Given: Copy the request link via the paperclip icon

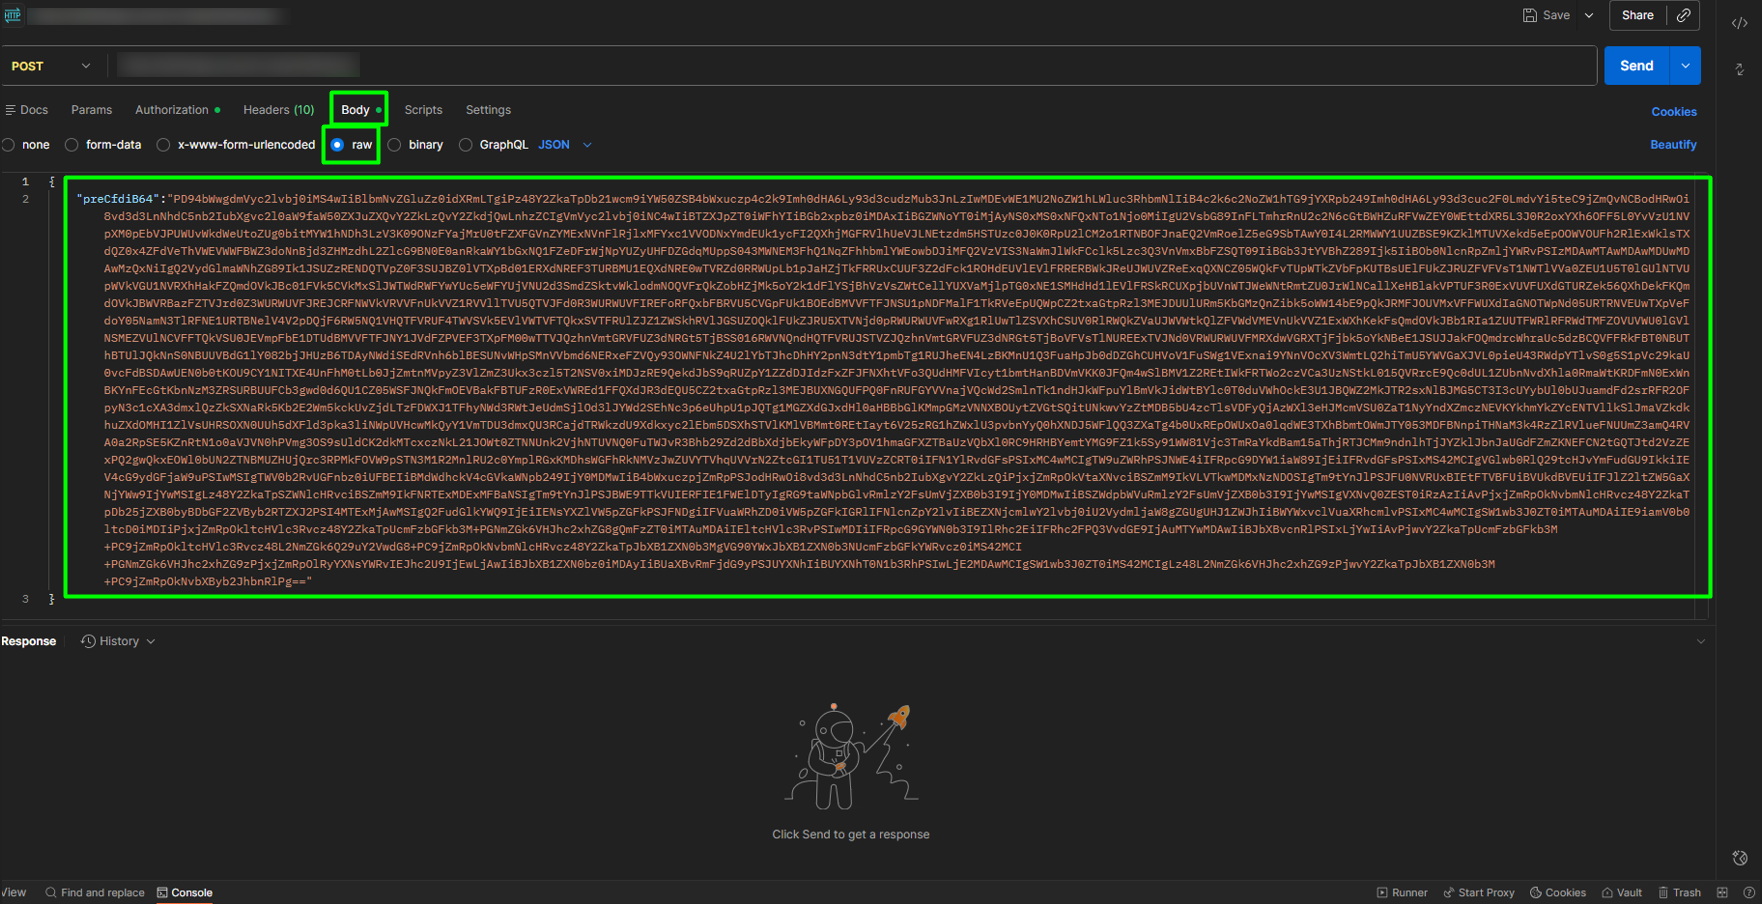Looking at the screenshot, I should (x=1684, y=15).
